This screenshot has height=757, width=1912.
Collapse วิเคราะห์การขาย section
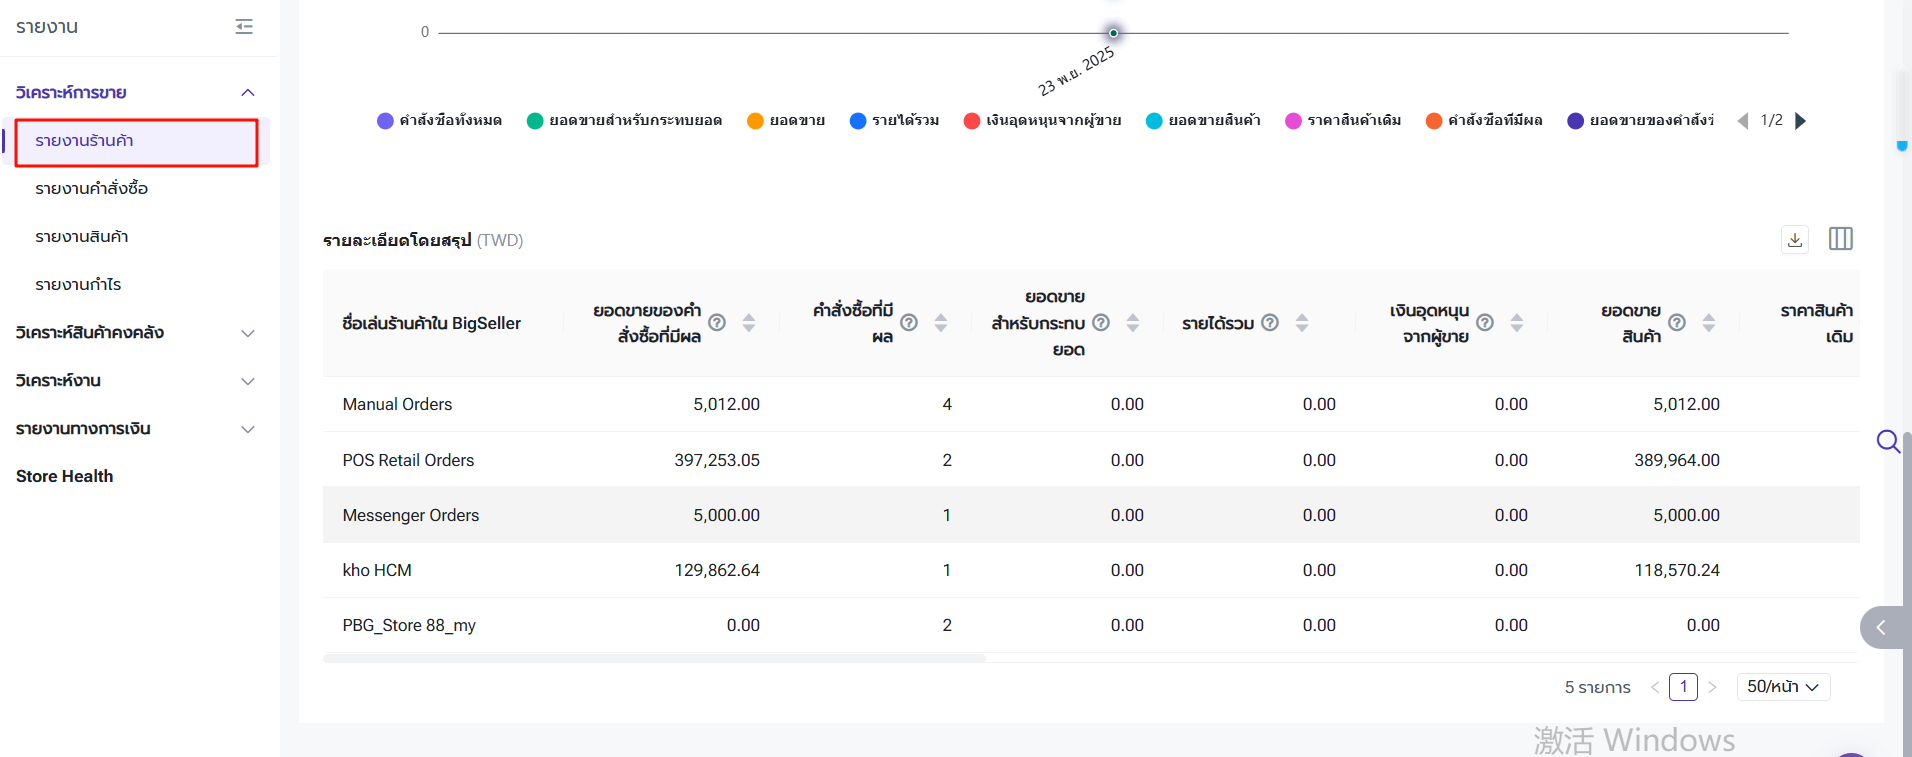(x=248, y=93)
